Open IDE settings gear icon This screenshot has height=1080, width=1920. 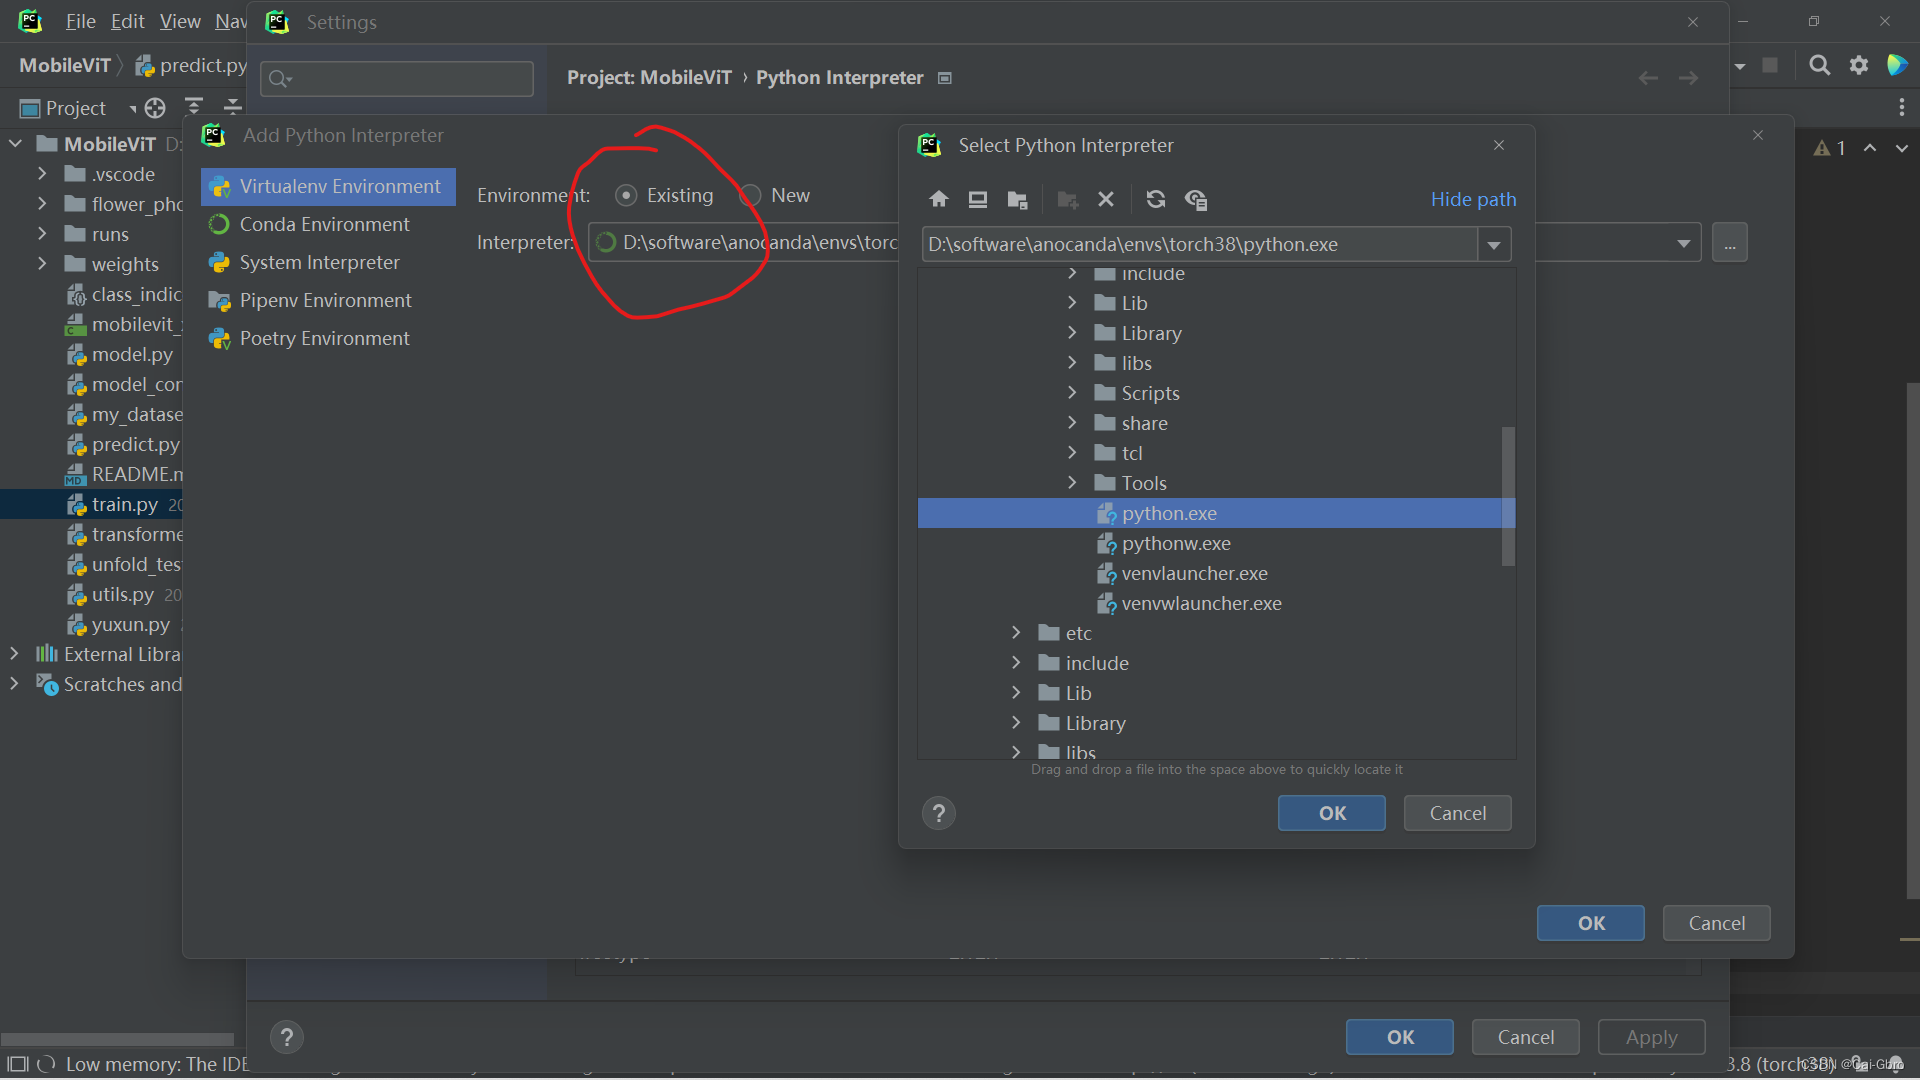click(1859, 65)
